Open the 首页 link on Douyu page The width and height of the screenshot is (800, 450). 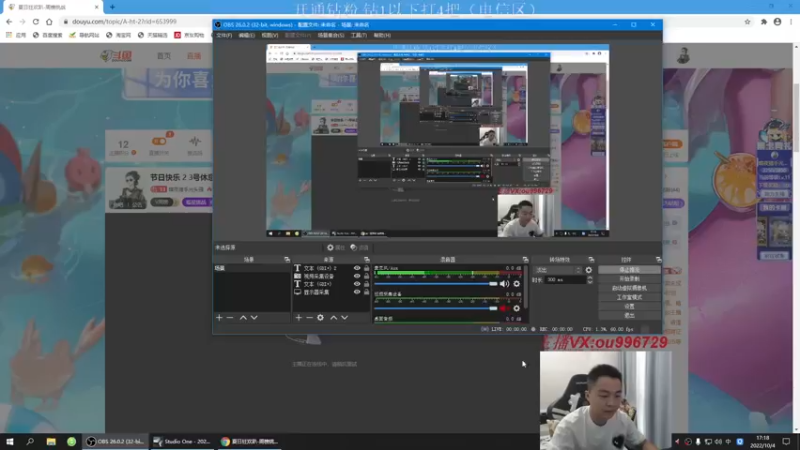pos(164,56)
